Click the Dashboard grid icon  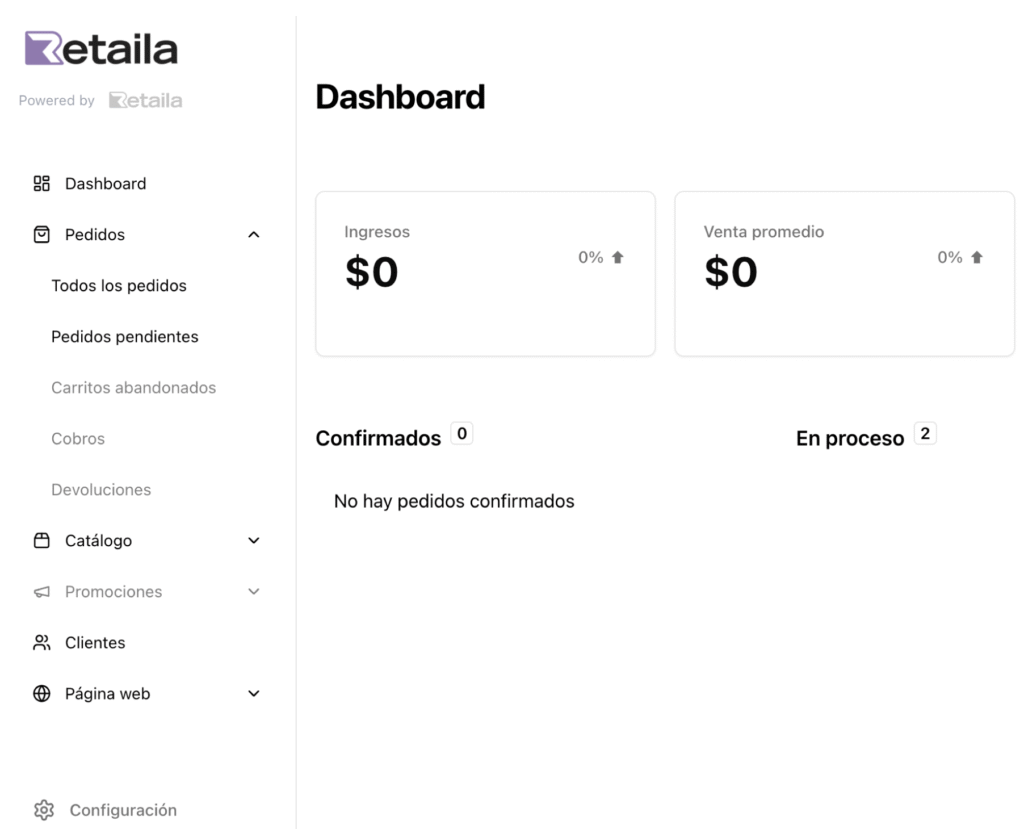click(x=42, y=184)
